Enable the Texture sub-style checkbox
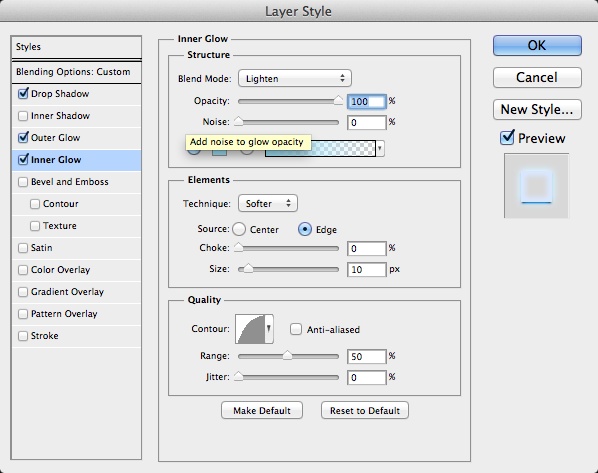Screen dimensions: 598x473 pyautogui.click(x=35, y=226)
